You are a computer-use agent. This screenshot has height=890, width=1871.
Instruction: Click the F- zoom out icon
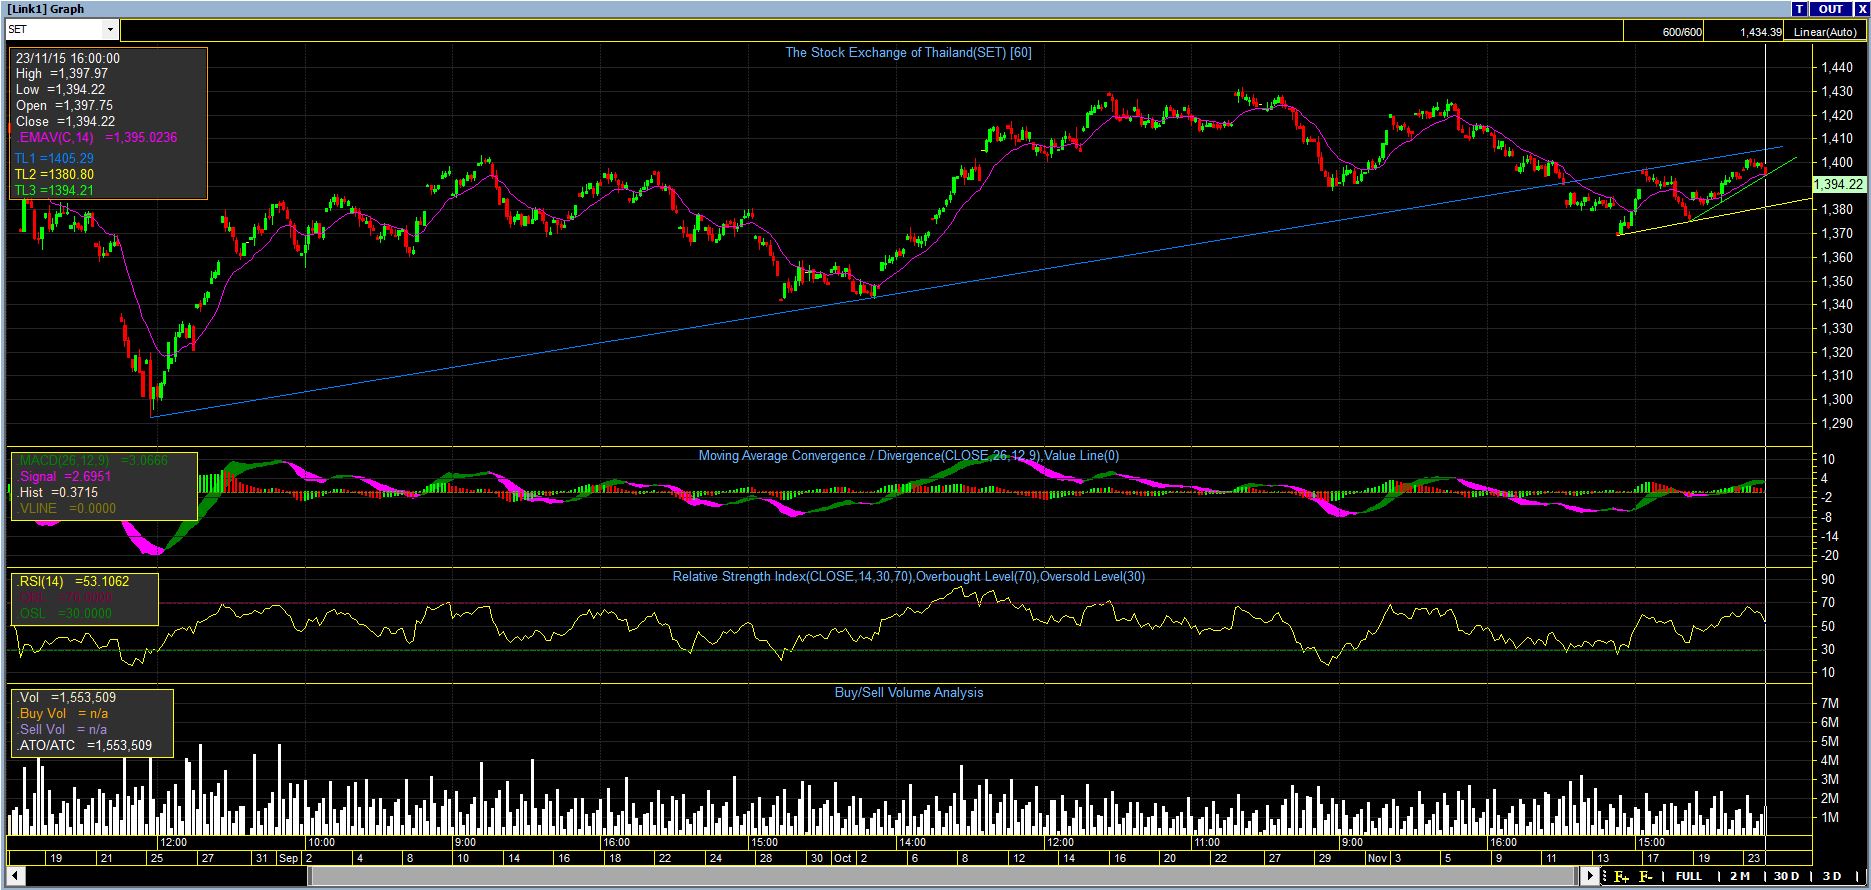tap(1645, 877)
